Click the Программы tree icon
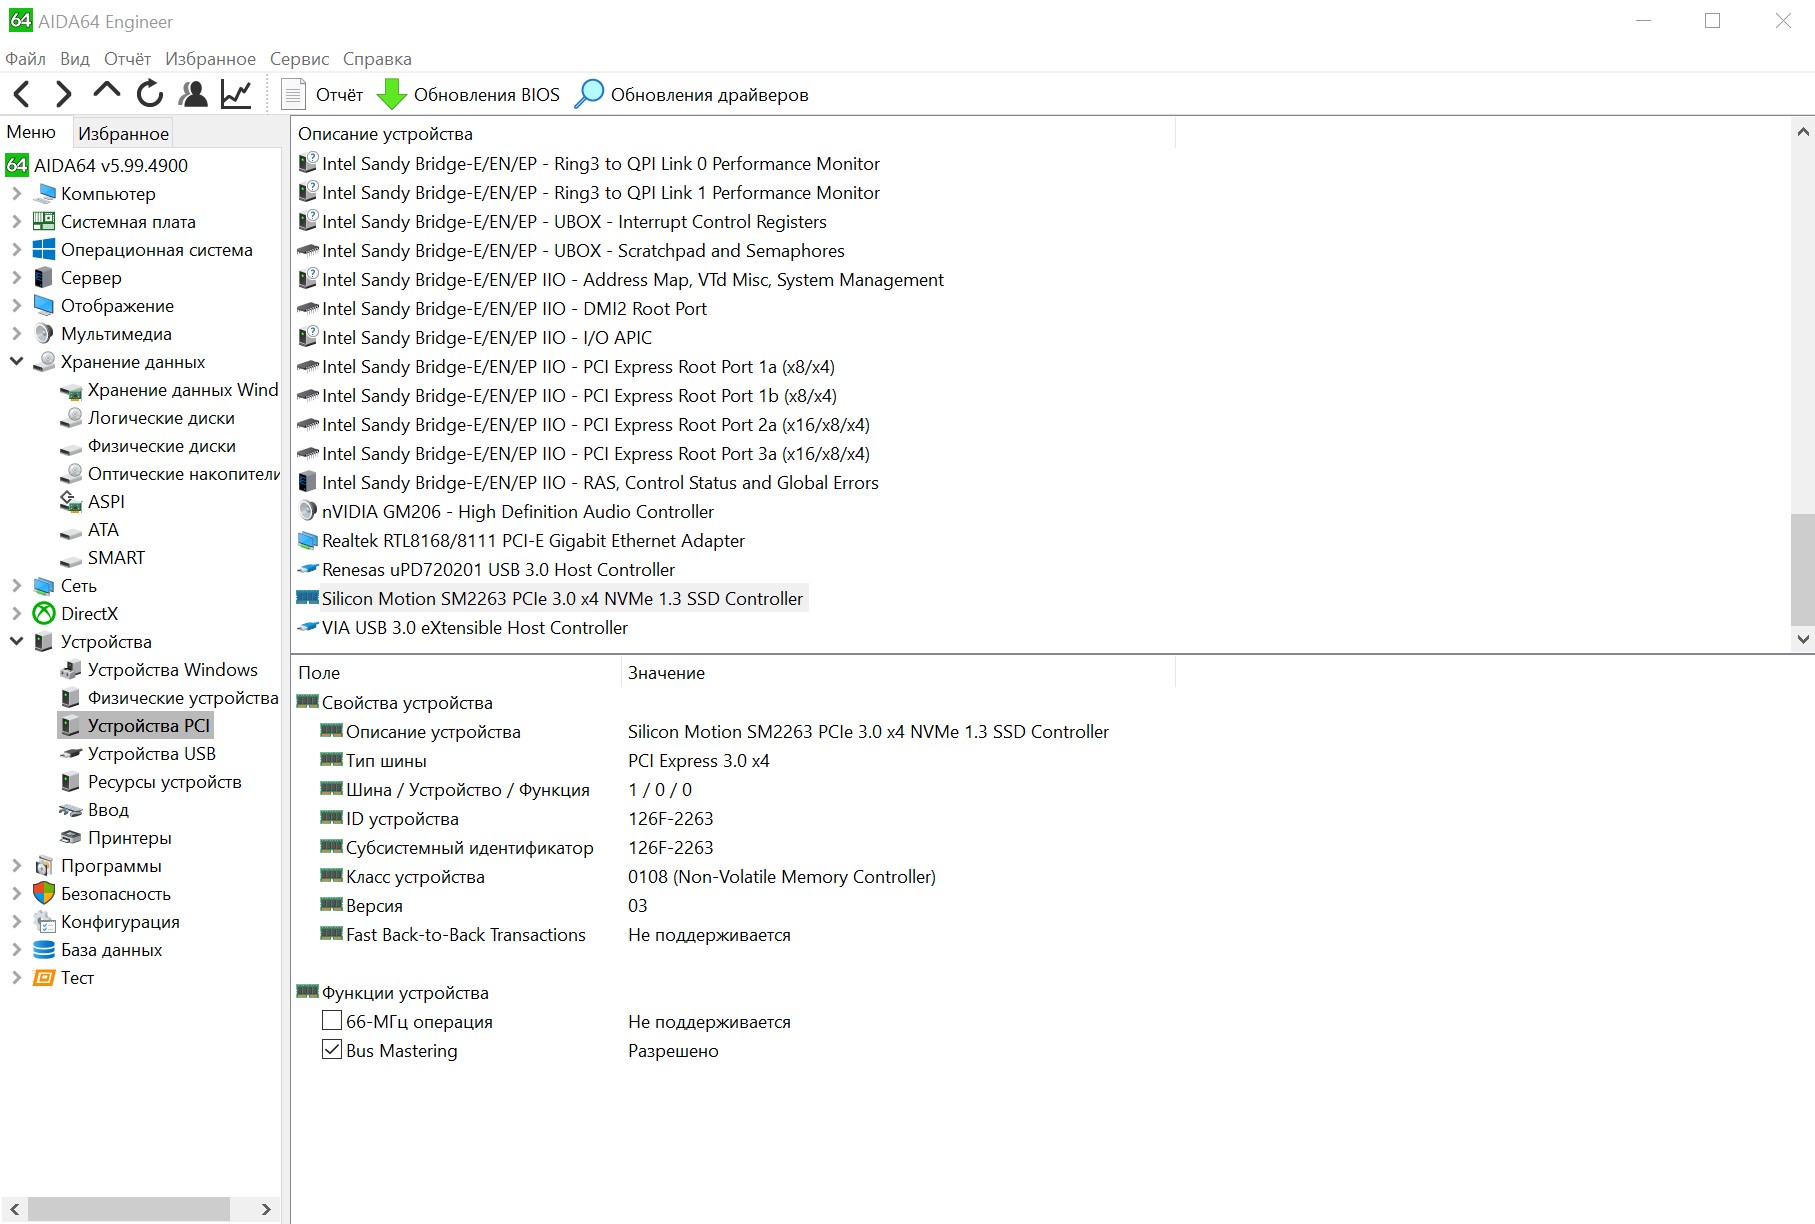 (x=44, y=865)
